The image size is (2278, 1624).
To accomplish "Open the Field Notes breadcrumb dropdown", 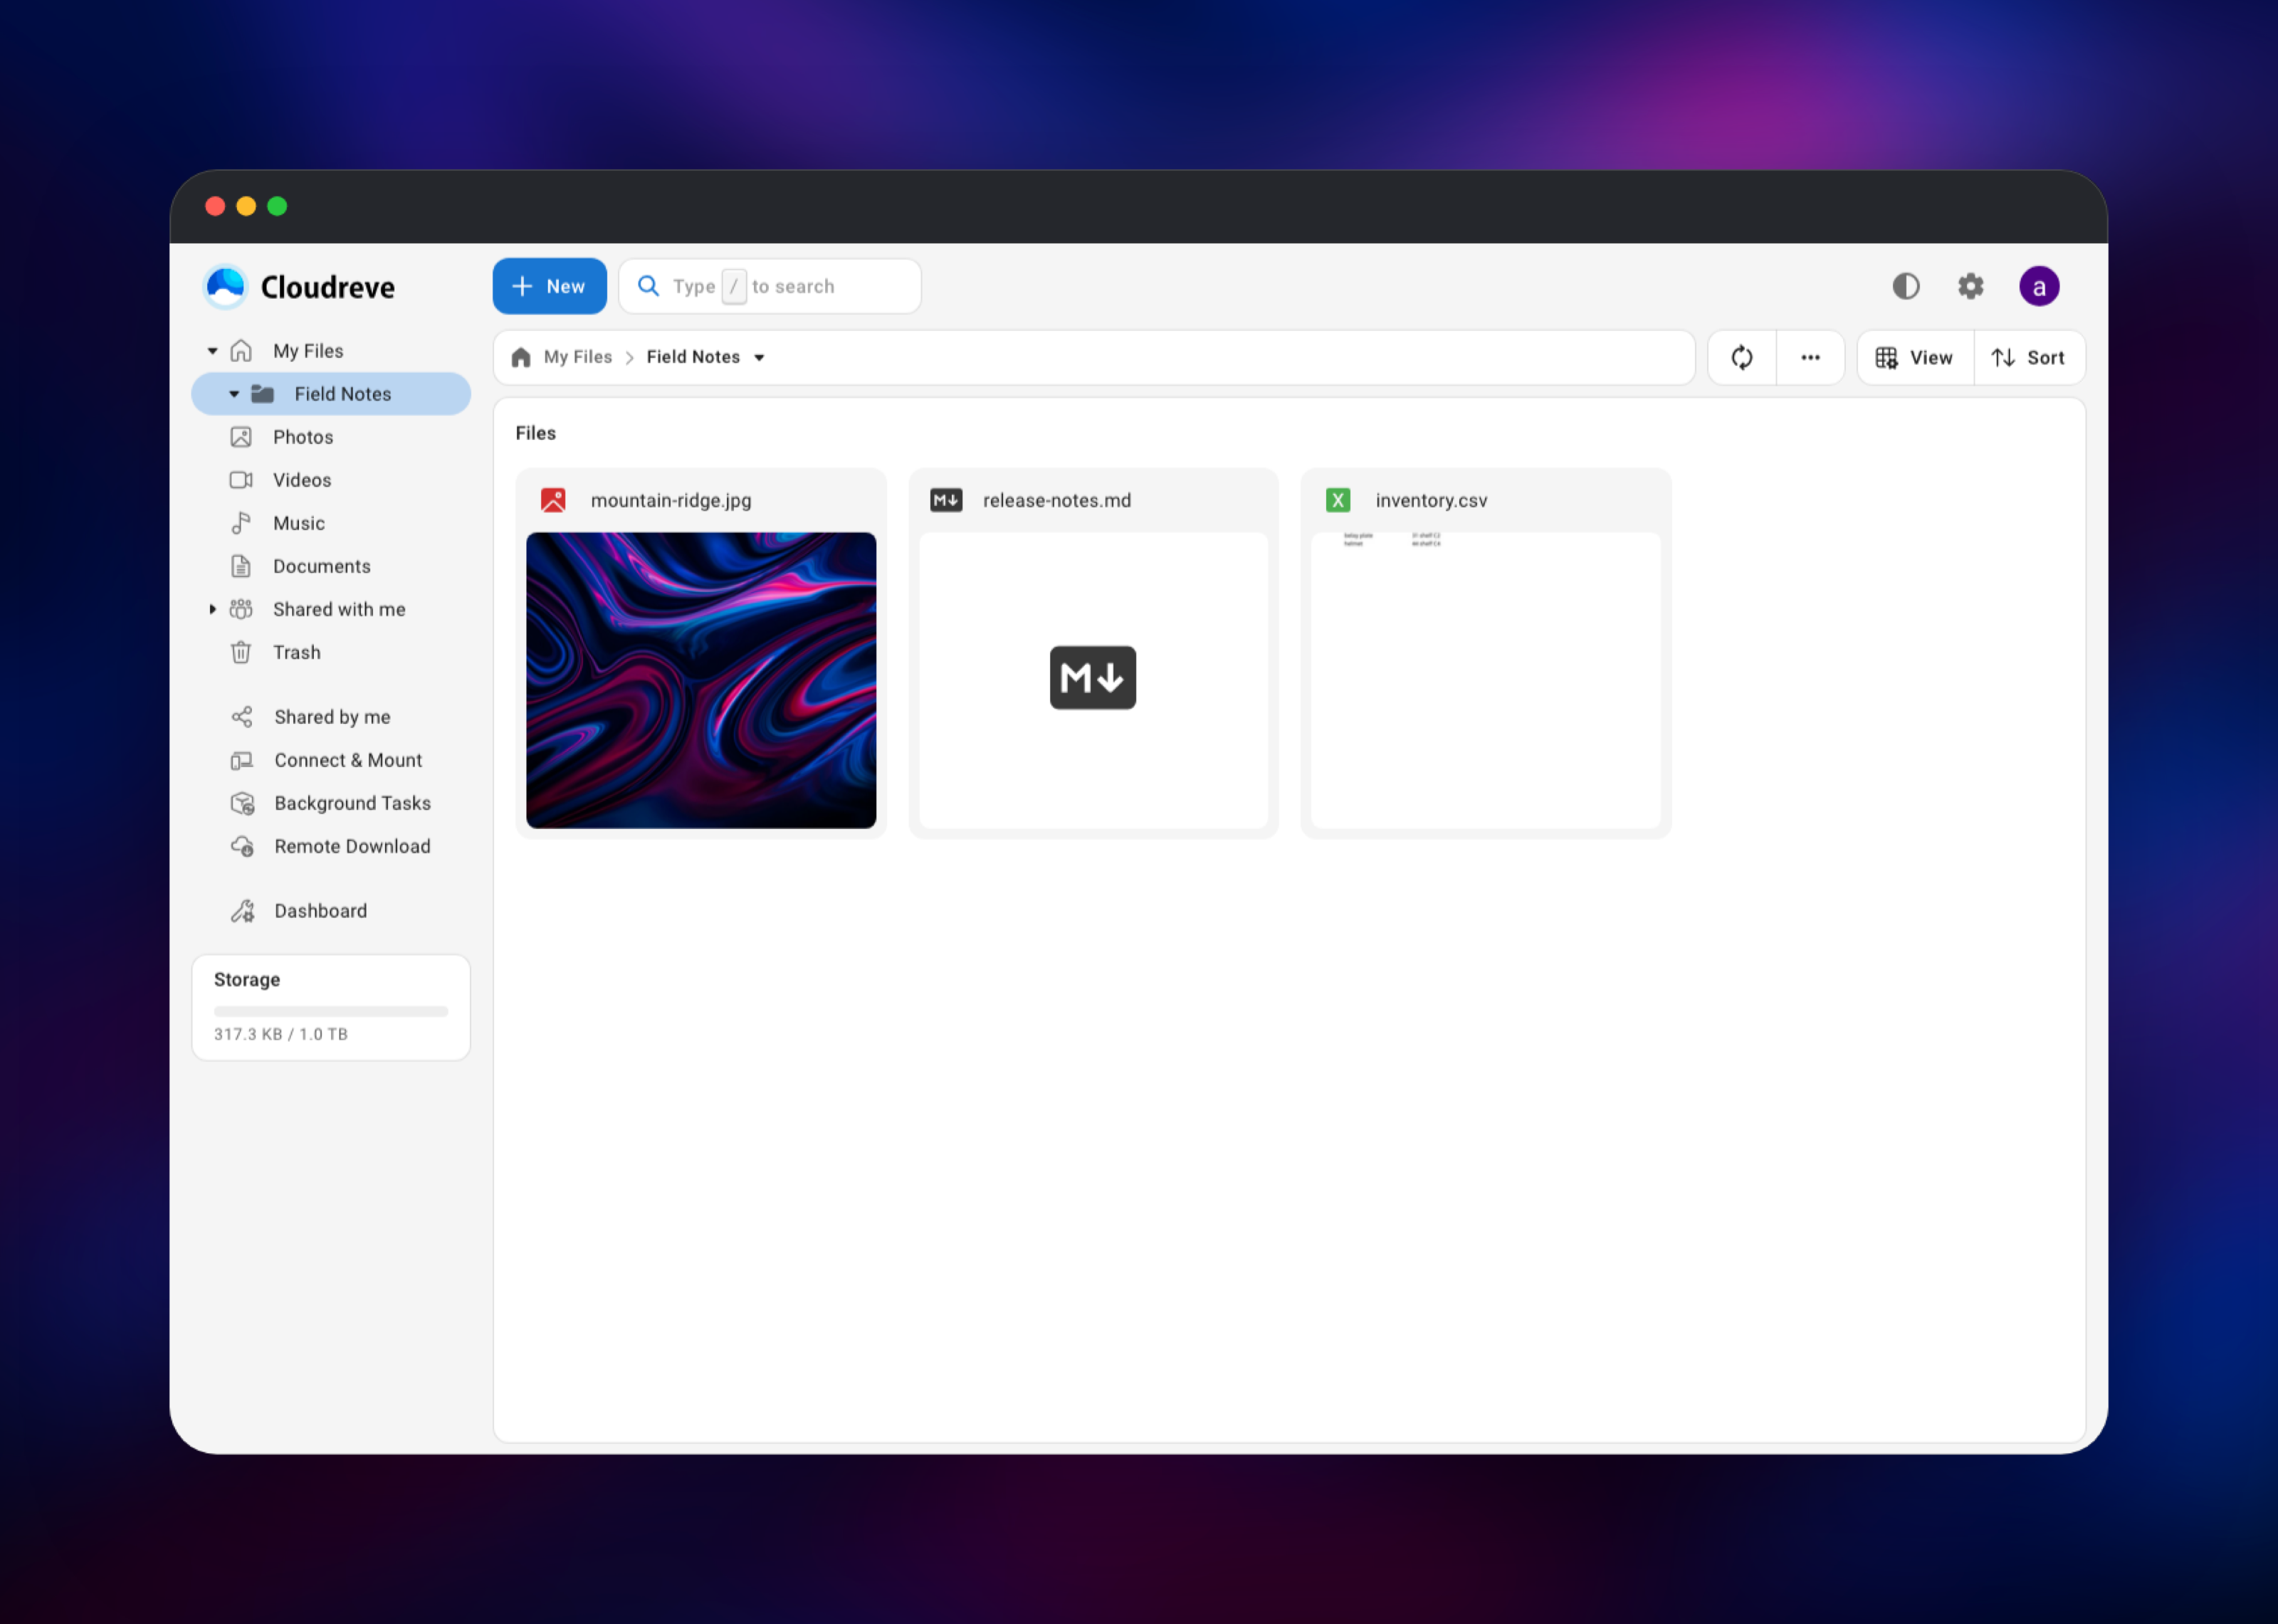I will (759, 357).
